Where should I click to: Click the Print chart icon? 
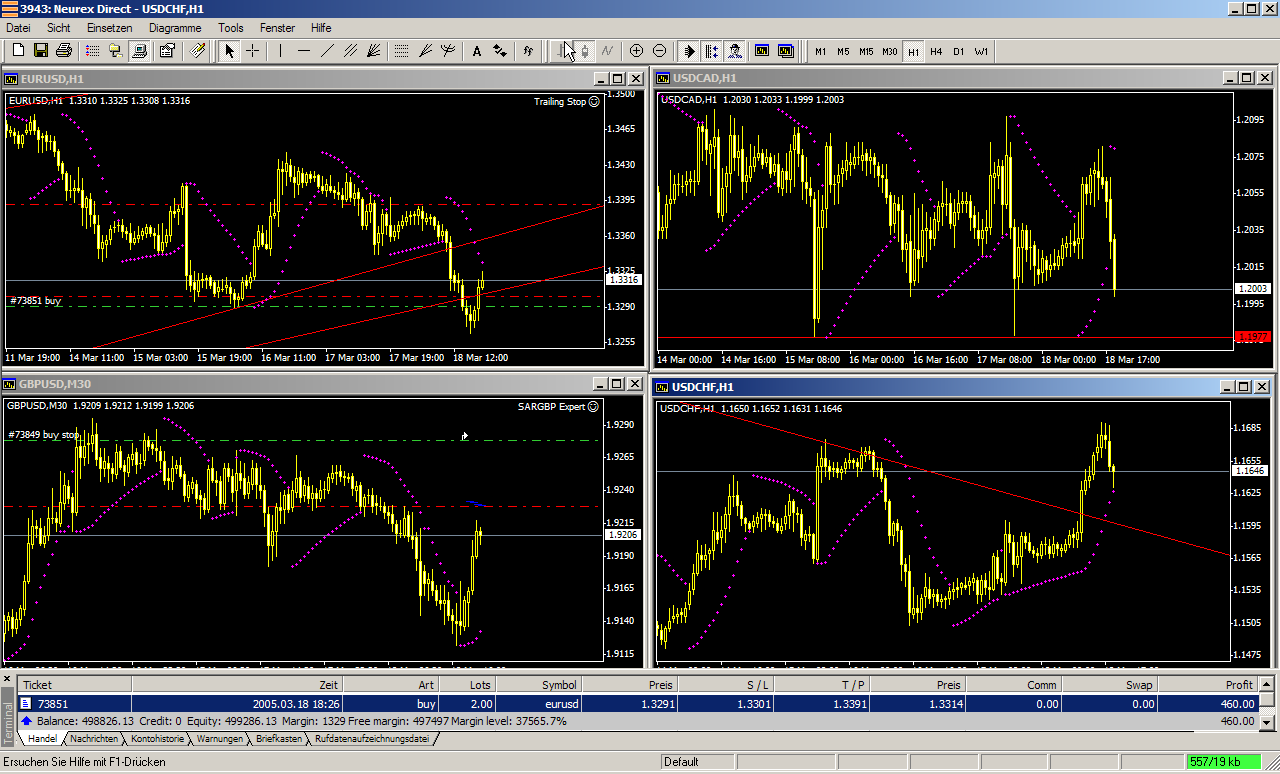pos(64,50)
